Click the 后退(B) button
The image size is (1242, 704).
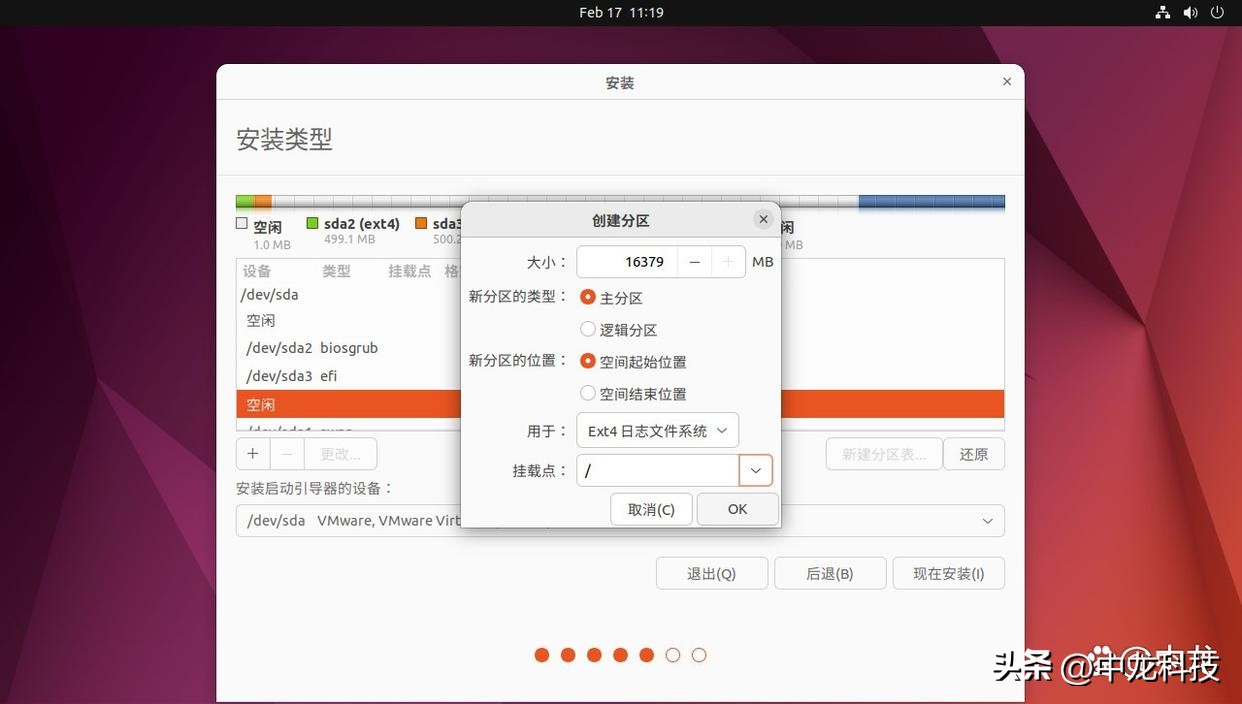click(829, 573)
